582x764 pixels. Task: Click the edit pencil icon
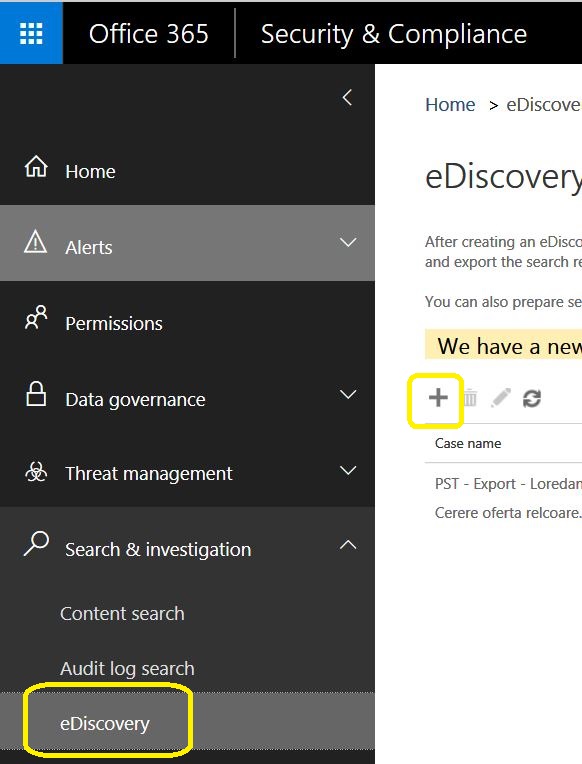(x=501, y=398)
